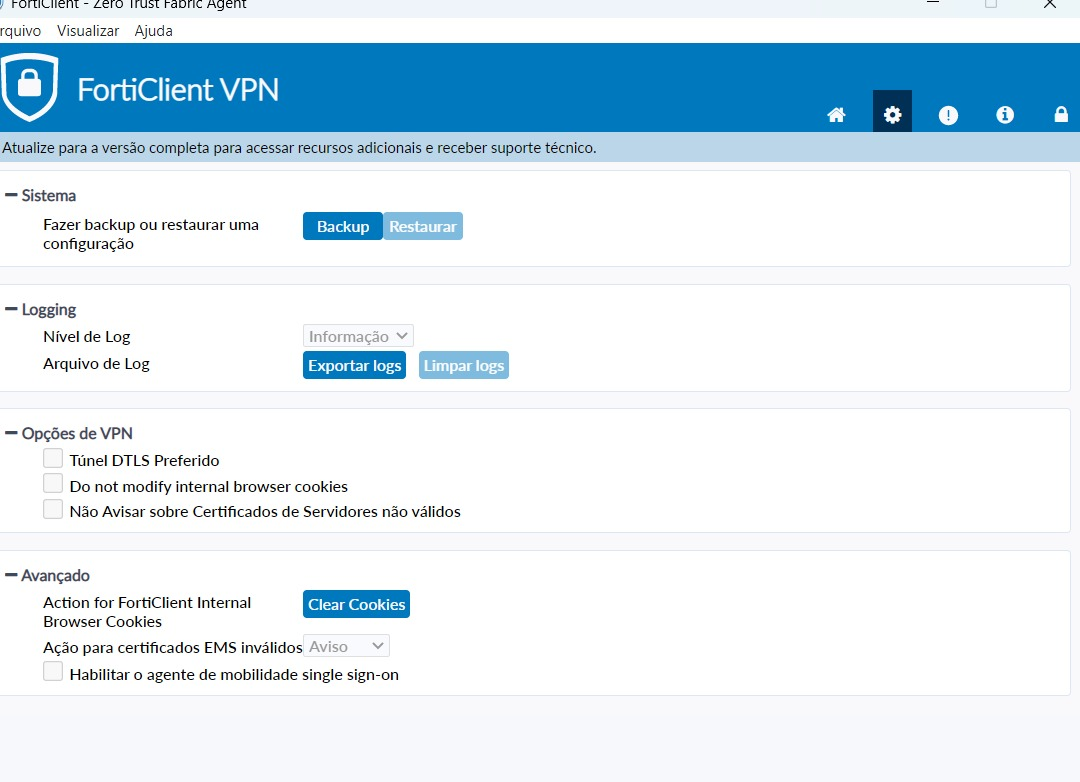Image resolution: width=1080 pixels, height=782 pixels.
Task: Toggle Não Avisar sobre Certificados checkbox
Action: (53, 509)
